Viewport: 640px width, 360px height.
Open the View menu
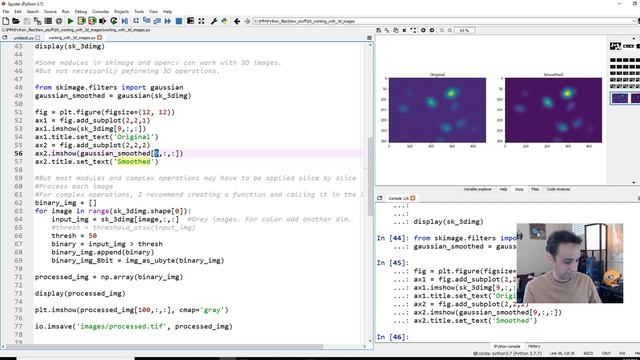pos(153,11)
